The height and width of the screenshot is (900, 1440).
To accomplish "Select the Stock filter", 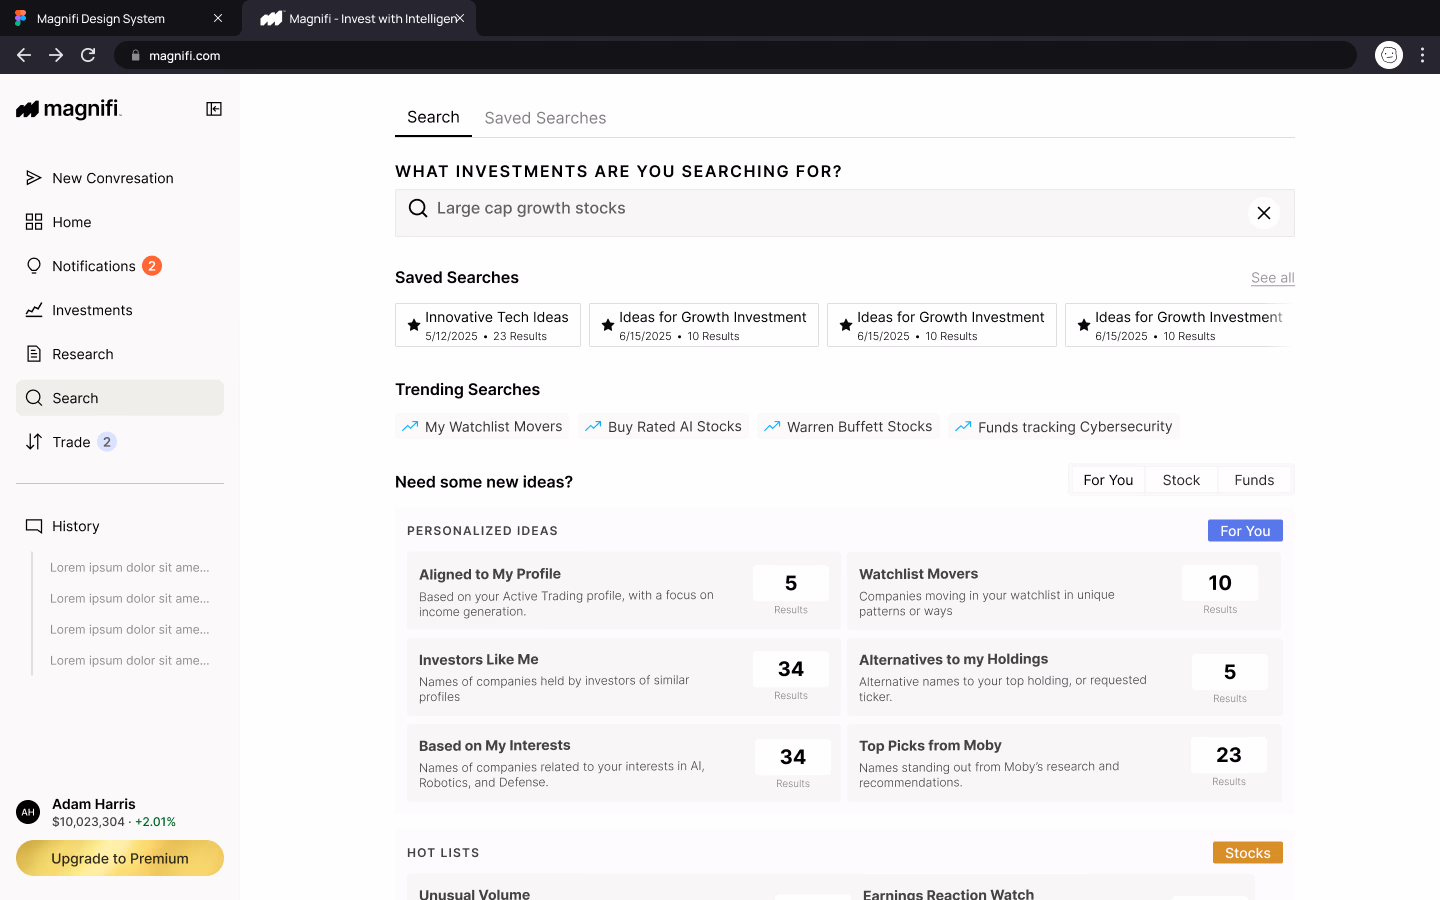I will (x=1181, y=480).
